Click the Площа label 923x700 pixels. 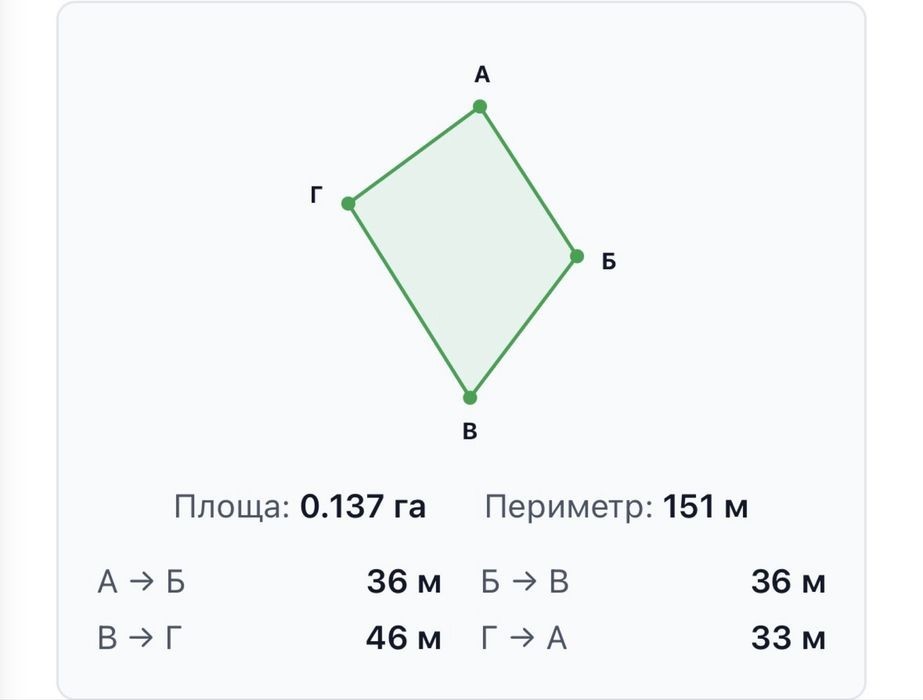[232, 507]
